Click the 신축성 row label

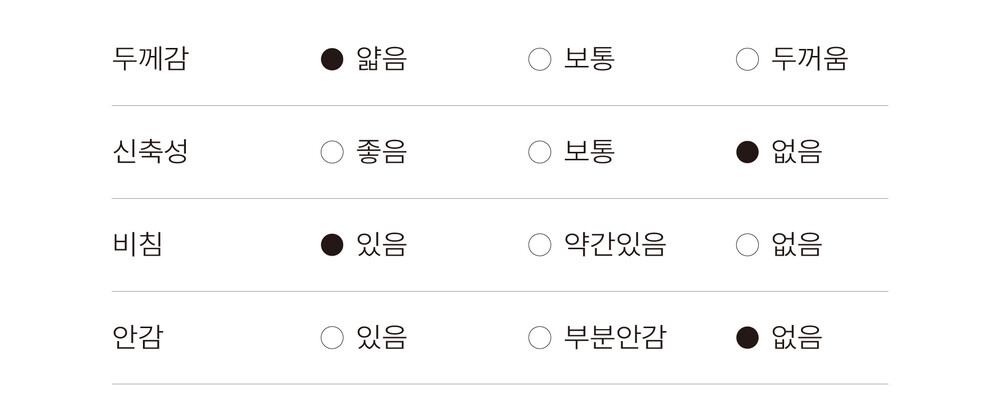(x=150, y=153)
